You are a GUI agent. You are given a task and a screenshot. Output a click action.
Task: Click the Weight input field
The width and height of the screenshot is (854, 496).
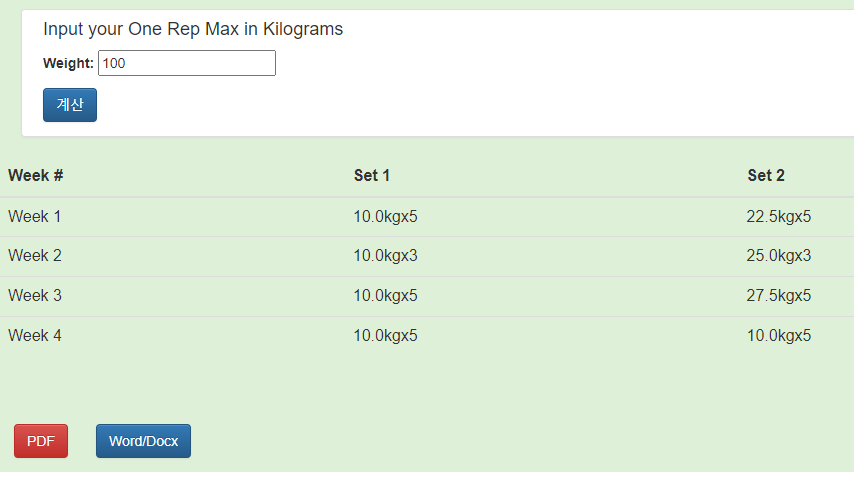tap(186, 63)
